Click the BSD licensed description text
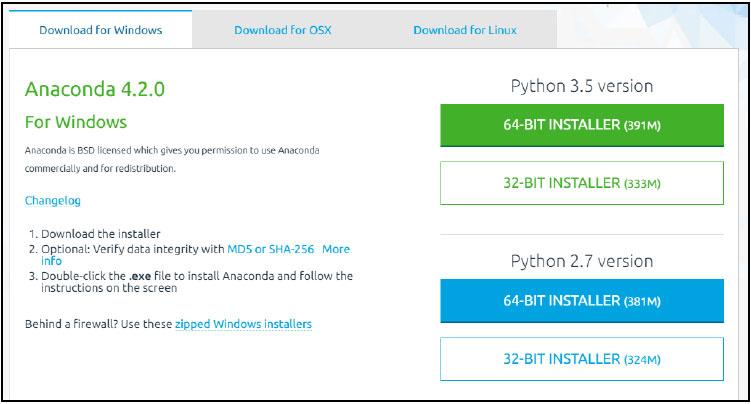Image resolution: width=751 pixels, height=404 pixels. click(172, 159)
